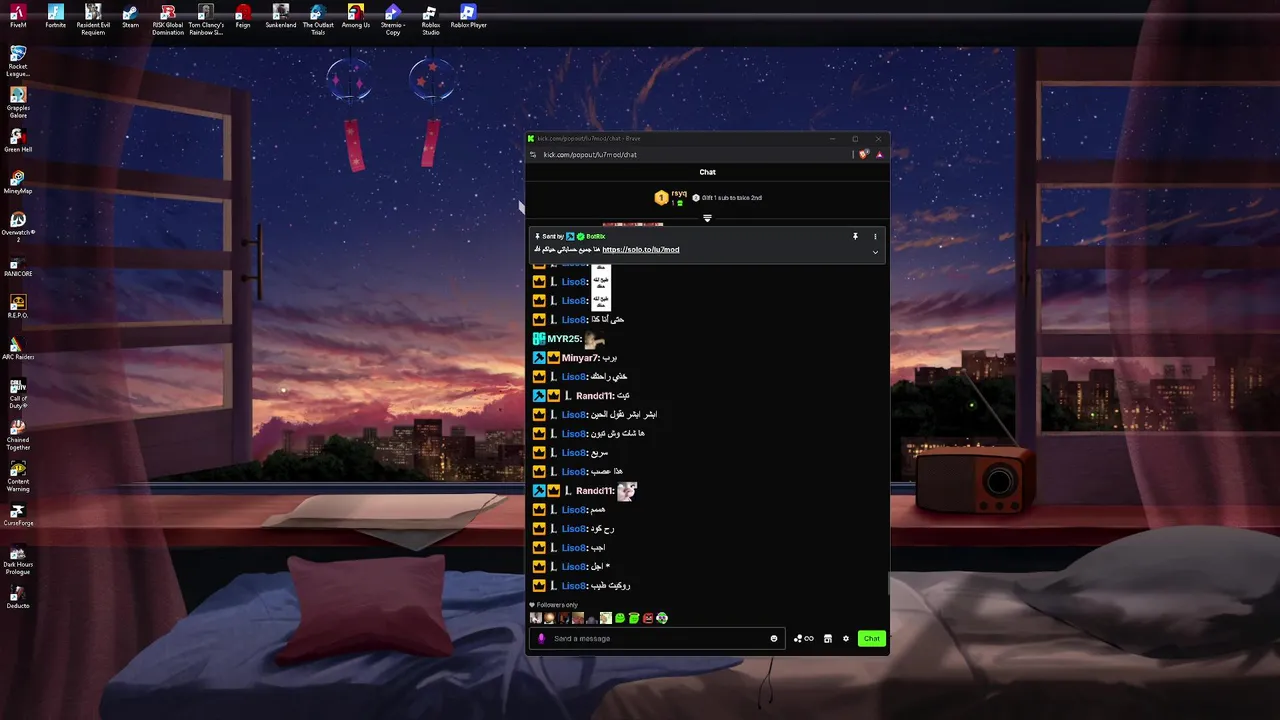Viewport: 1280px width, 720px height.
Task: Open site settings icon in address bar
Action: pos(533,154)
